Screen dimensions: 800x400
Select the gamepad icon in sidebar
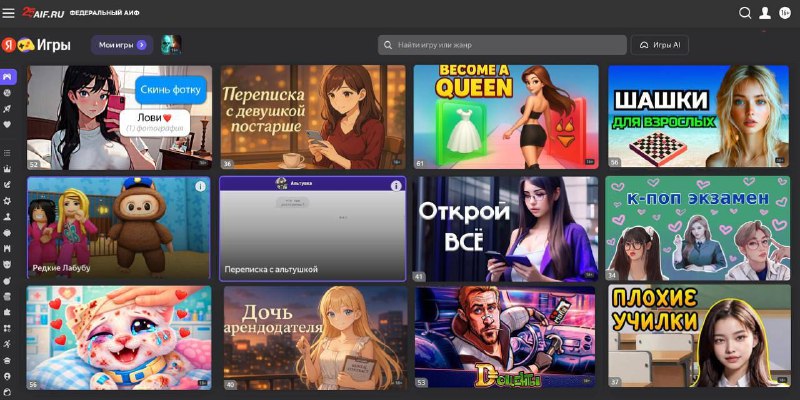click(8, 77)
